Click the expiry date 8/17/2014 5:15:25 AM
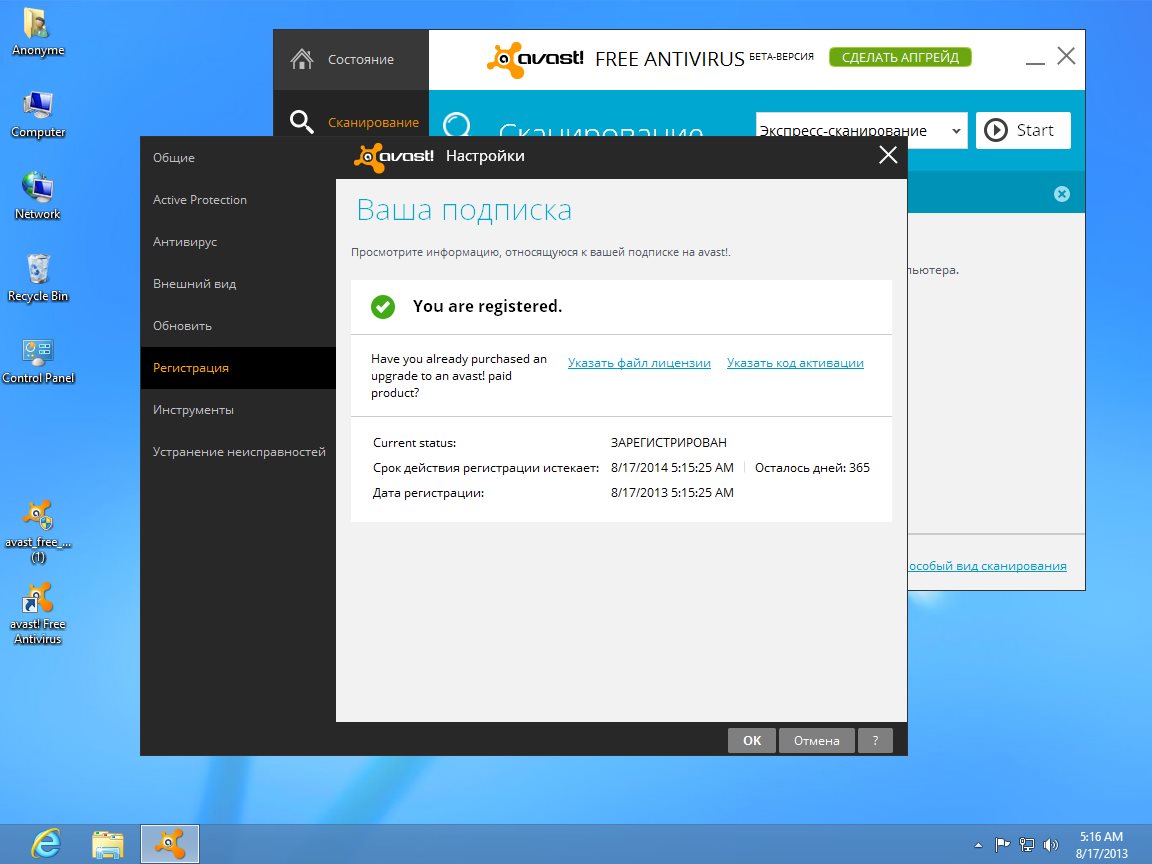The height and width of the screenshot is (864, 1152). [672, 467]
